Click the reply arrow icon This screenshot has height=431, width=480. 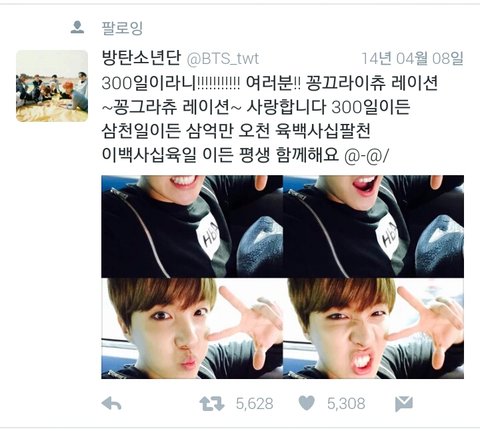point(111,404)
